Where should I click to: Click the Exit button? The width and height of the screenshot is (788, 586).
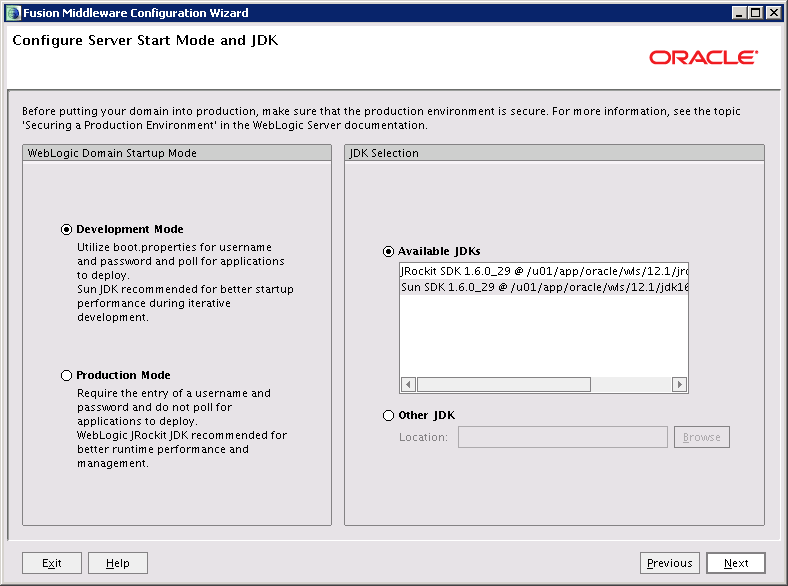click(x=52, y=563)
